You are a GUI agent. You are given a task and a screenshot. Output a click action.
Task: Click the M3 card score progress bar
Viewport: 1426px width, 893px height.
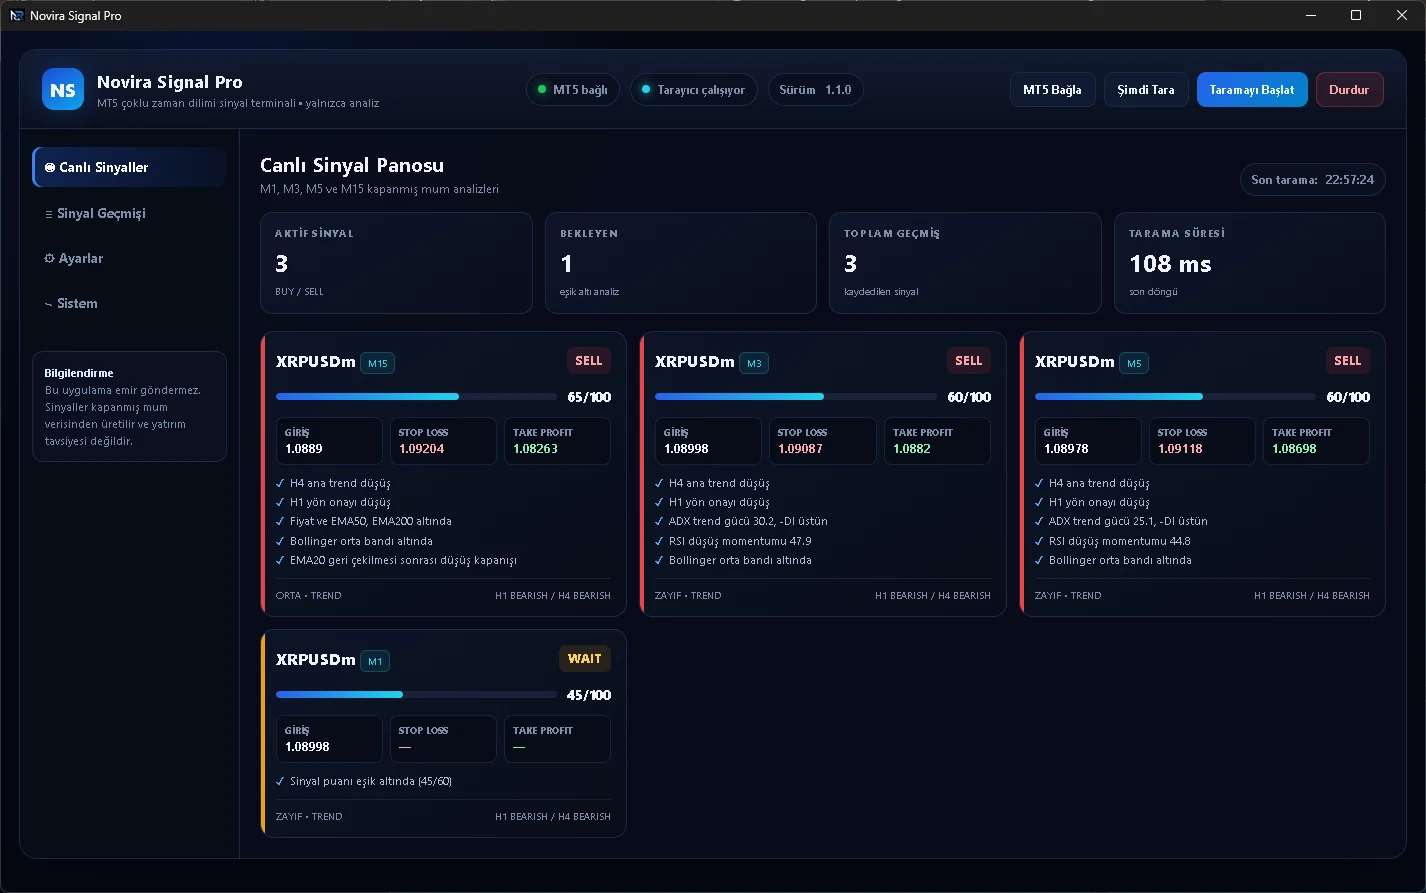click(796, 397)
